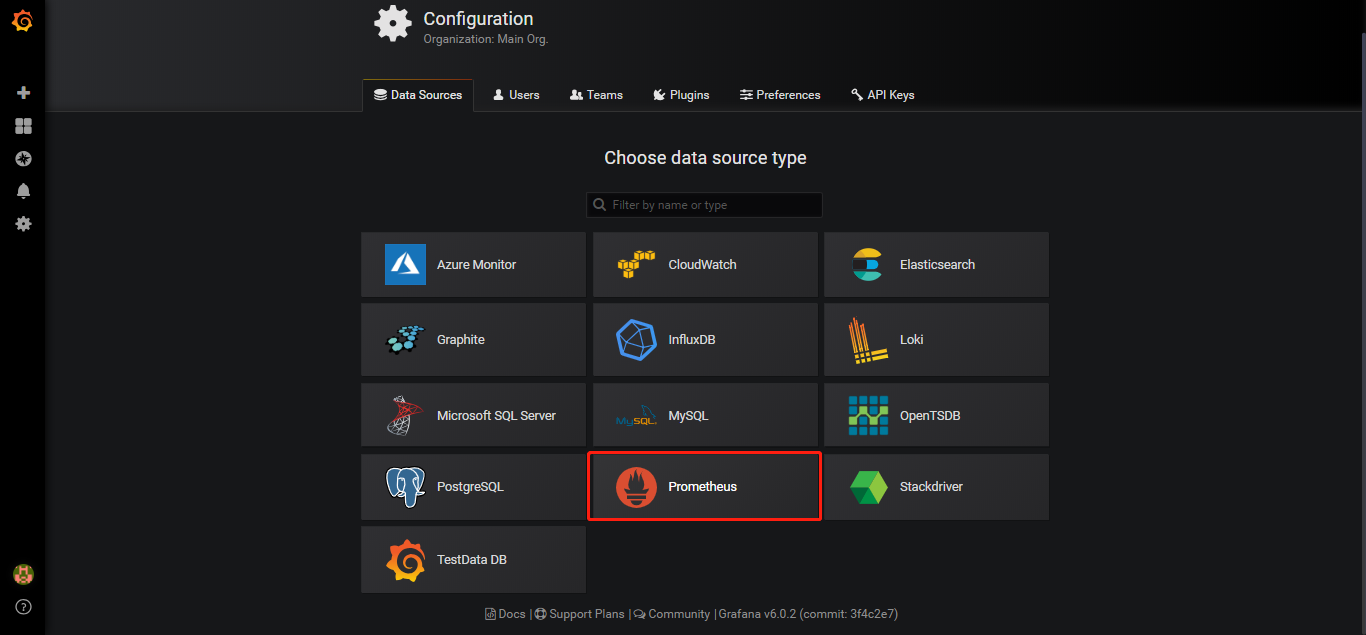
Task: Open the Teams tab
Action: [596, 95]
